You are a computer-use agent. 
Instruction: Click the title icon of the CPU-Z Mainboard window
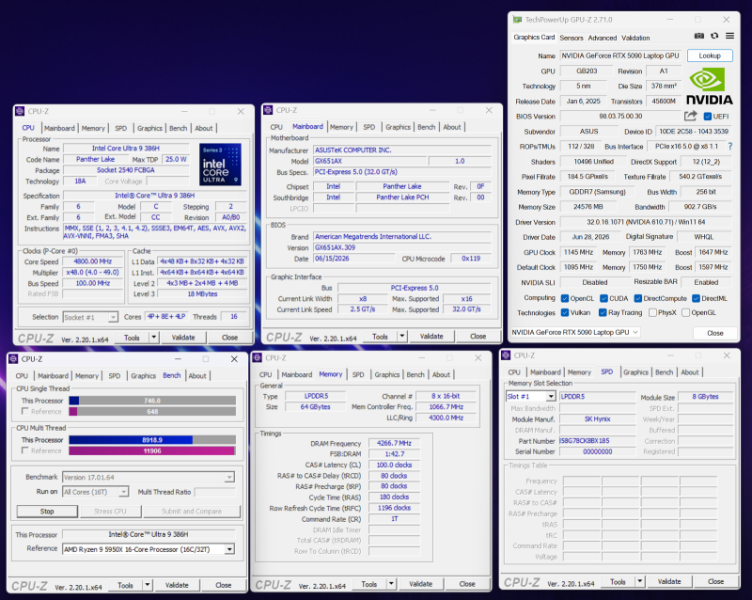(x=268, y=110)
